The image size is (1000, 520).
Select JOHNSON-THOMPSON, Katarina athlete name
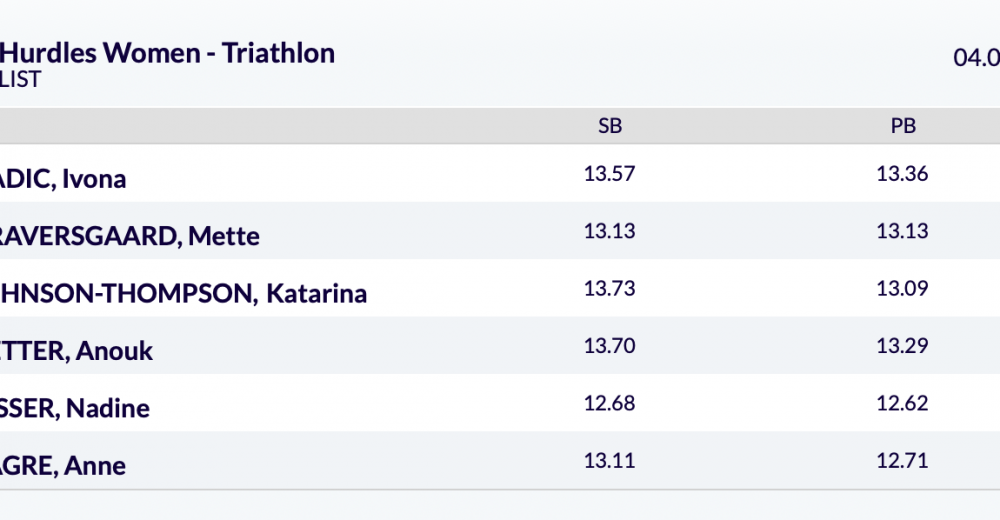click(183, 294)
